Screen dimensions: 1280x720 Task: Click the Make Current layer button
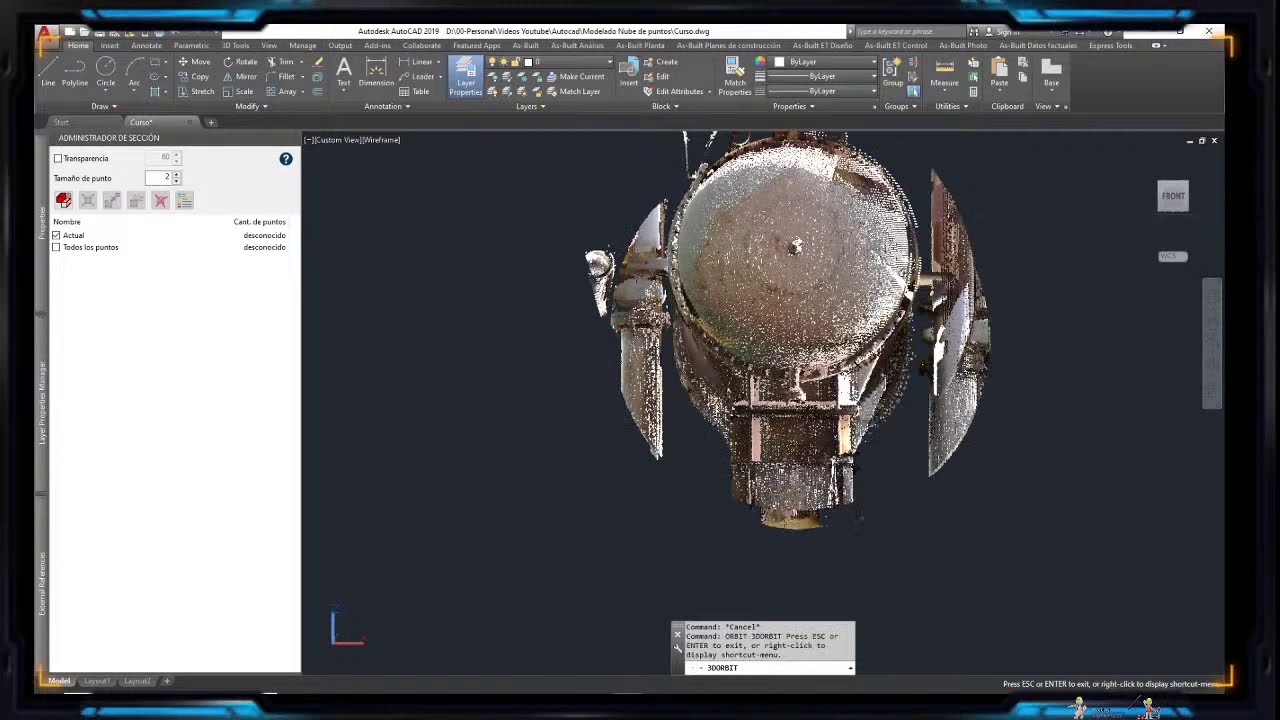[575, 77]
